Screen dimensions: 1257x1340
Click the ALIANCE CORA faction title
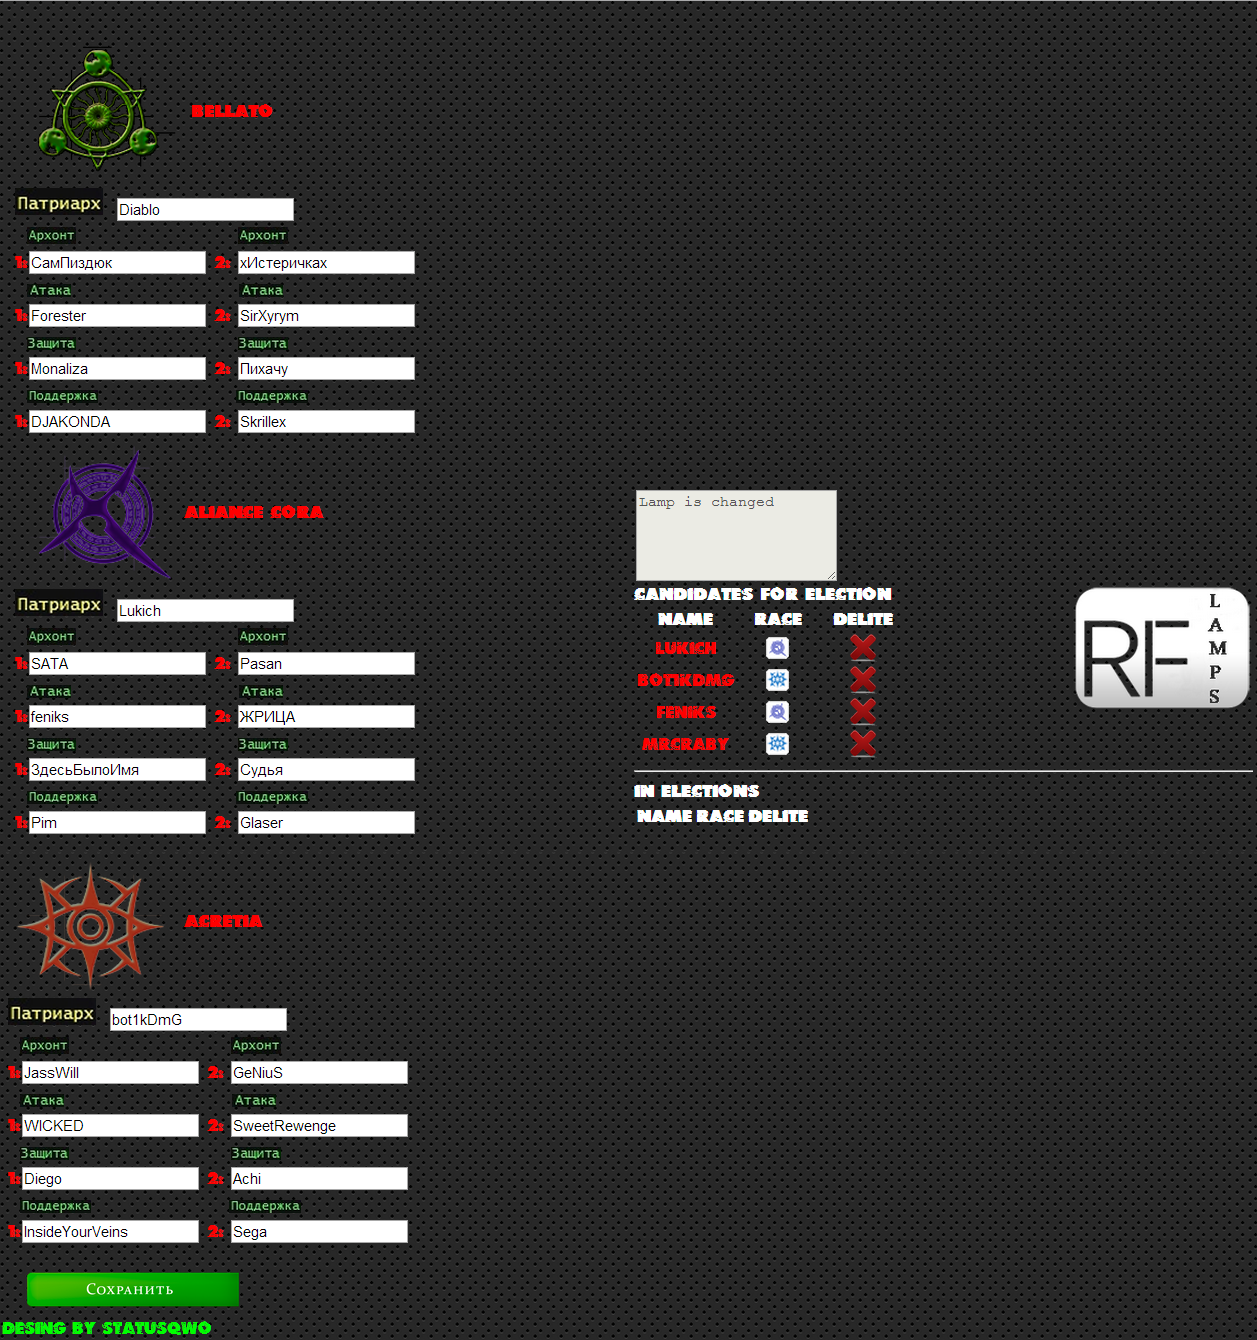pyautogui.click(x=254, y=512)
